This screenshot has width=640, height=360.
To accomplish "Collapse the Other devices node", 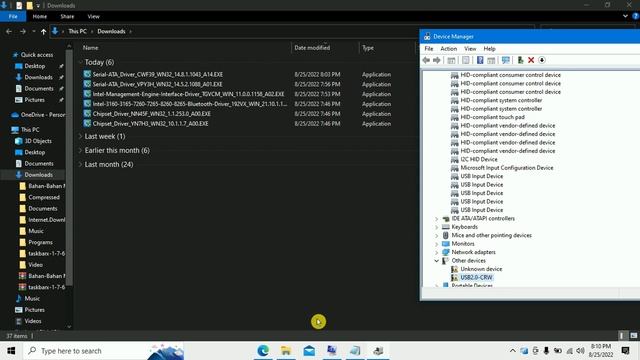I will coord(436,261).
